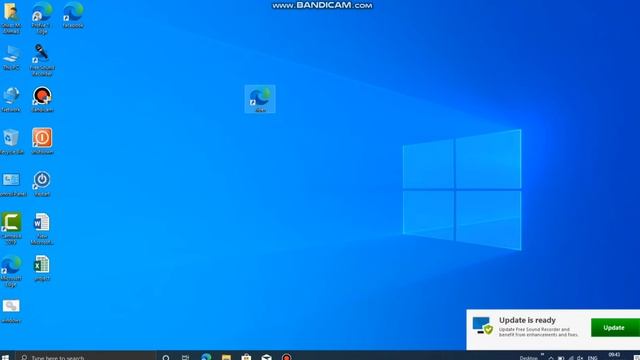Open the Facebook Edge shortcut on desktop
640x360 pixels.
73,15
